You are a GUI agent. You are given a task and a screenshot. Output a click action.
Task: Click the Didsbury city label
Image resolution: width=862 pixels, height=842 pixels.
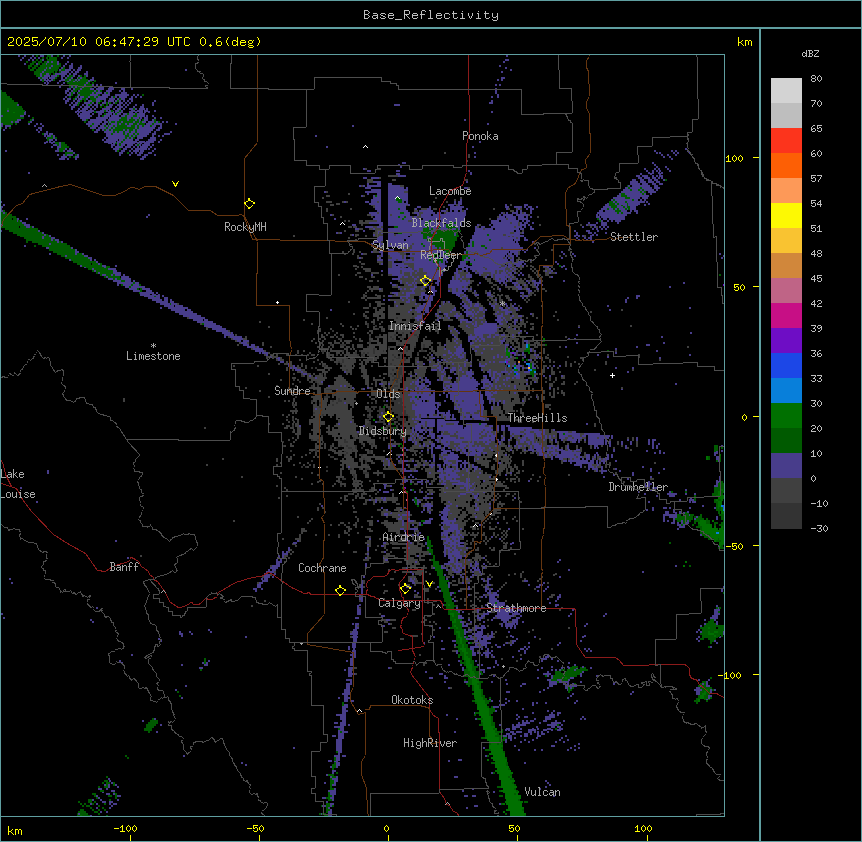click(x=383, y=431)
